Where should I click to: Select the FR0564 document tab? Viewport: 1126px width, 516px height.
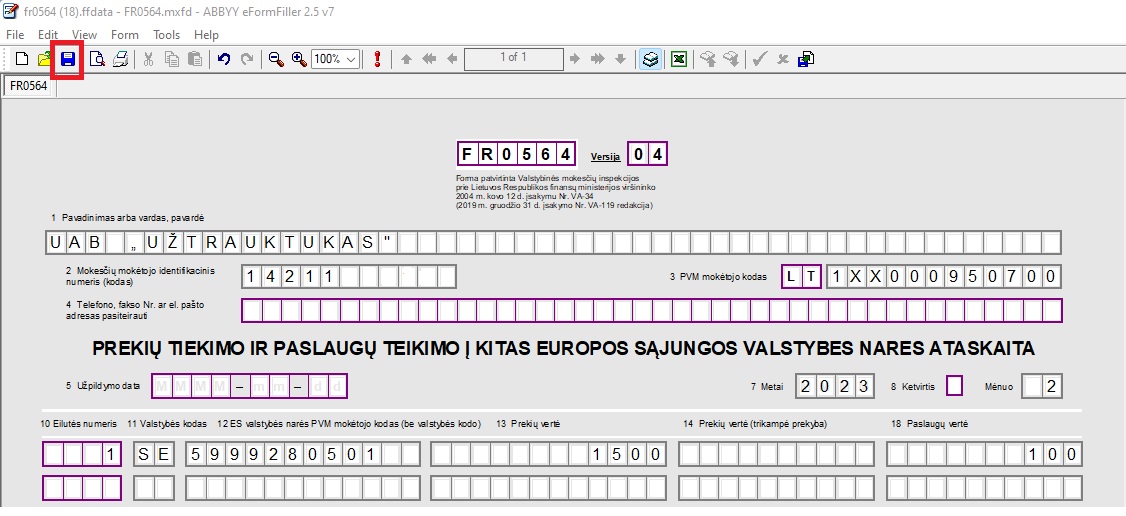pos(29,86)
